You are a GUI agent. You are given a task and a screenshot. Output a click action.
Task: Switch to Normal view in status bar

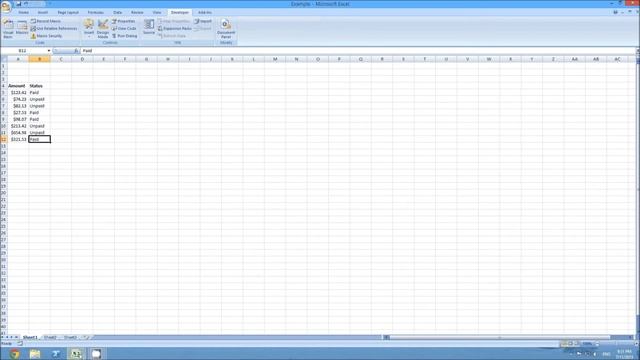[x=564, y=343]
